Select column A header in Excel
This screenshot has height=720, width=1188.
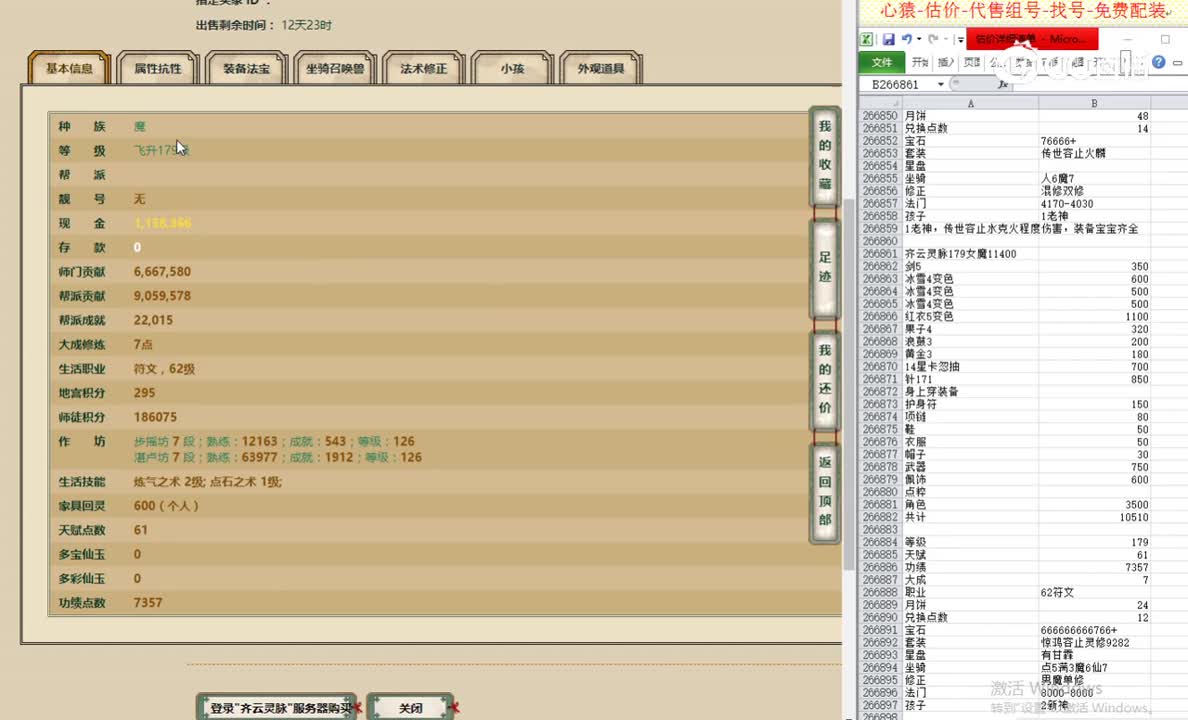(x=970, y=103)
